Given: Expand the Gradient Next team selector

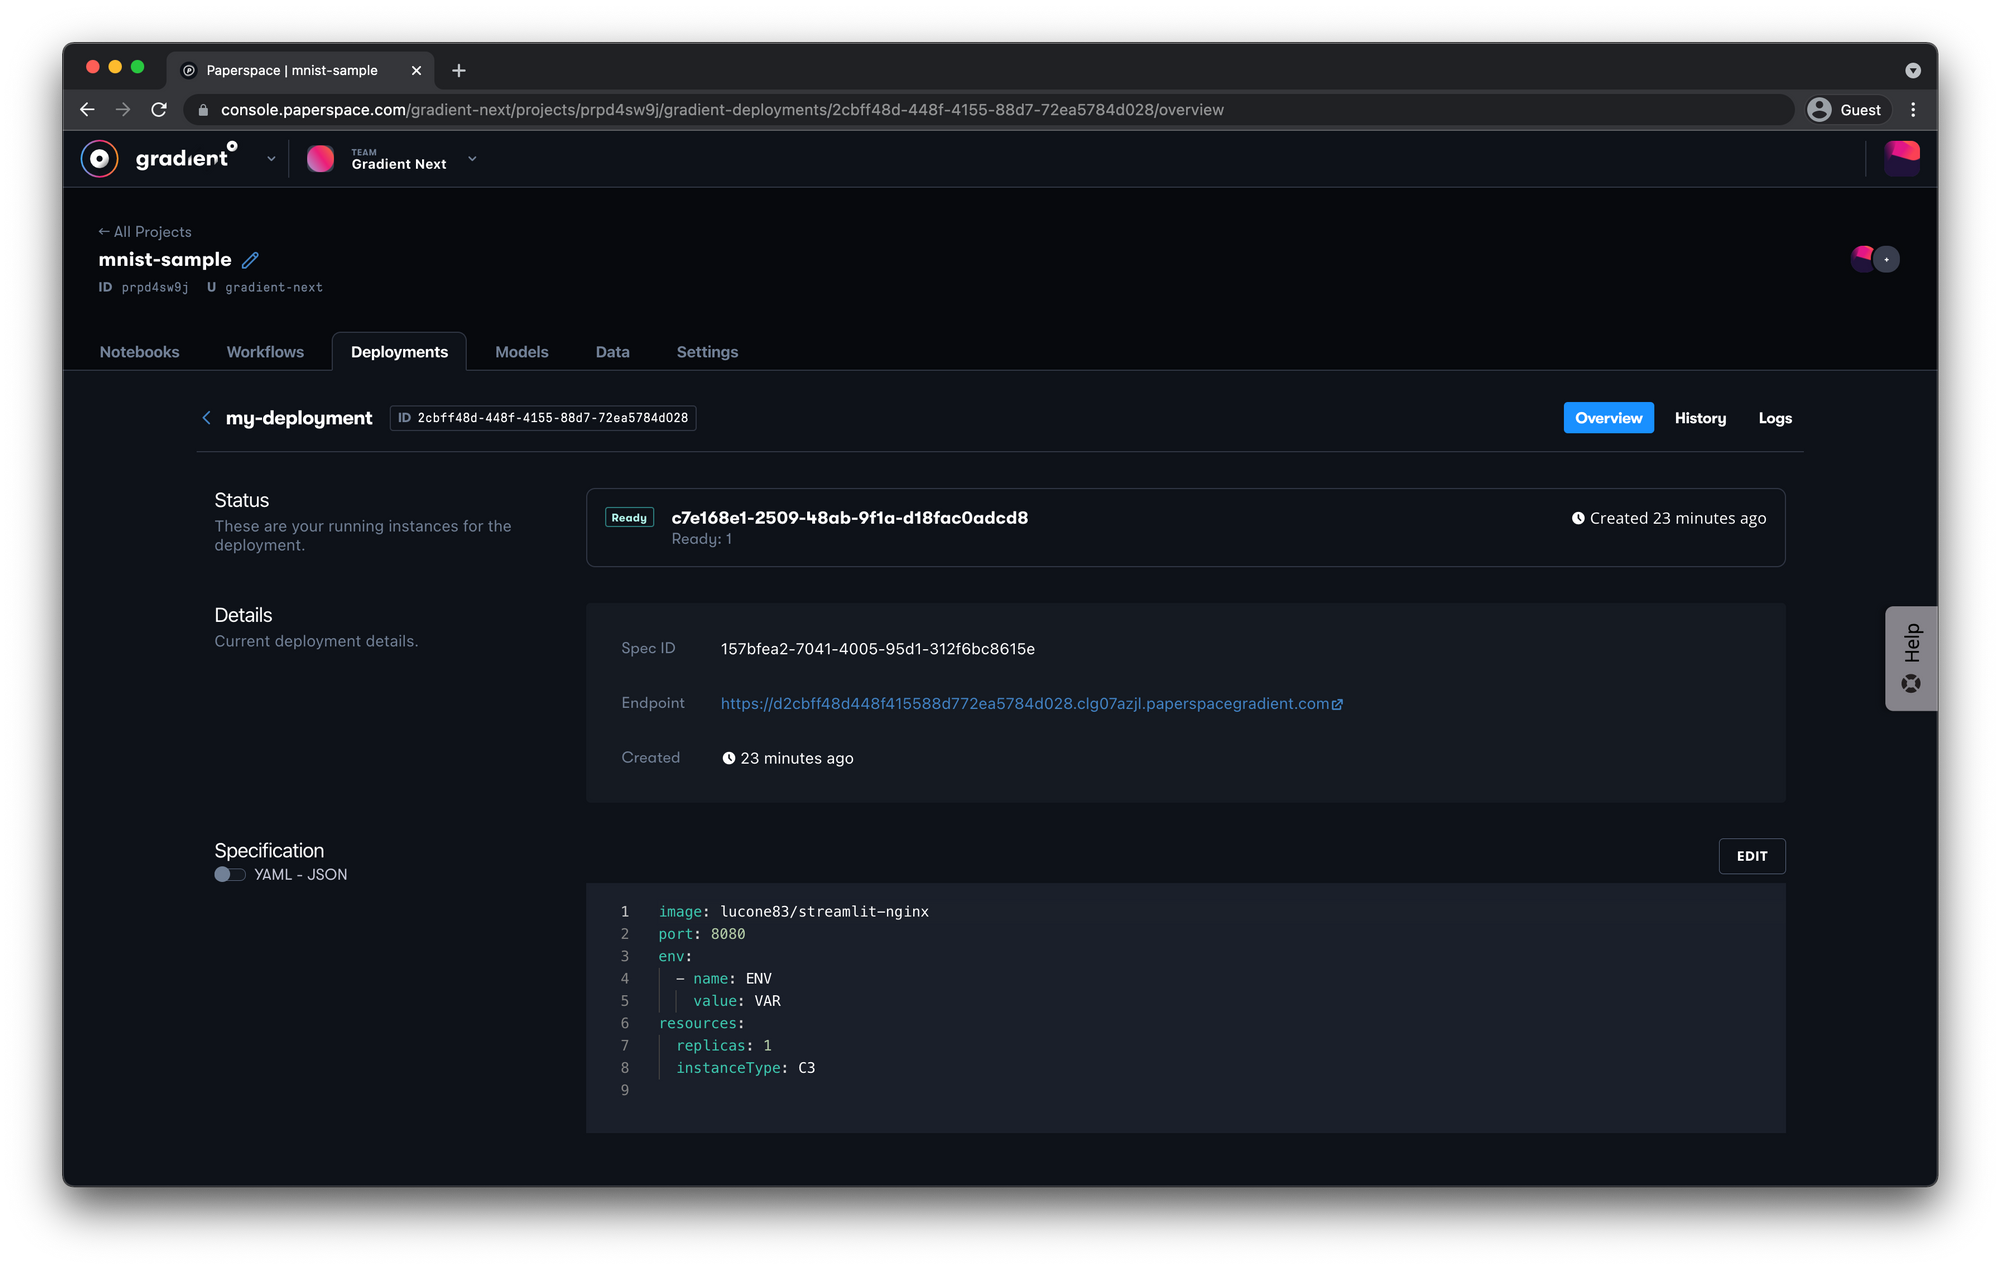Looking at the screenshot, I should 471,159.
